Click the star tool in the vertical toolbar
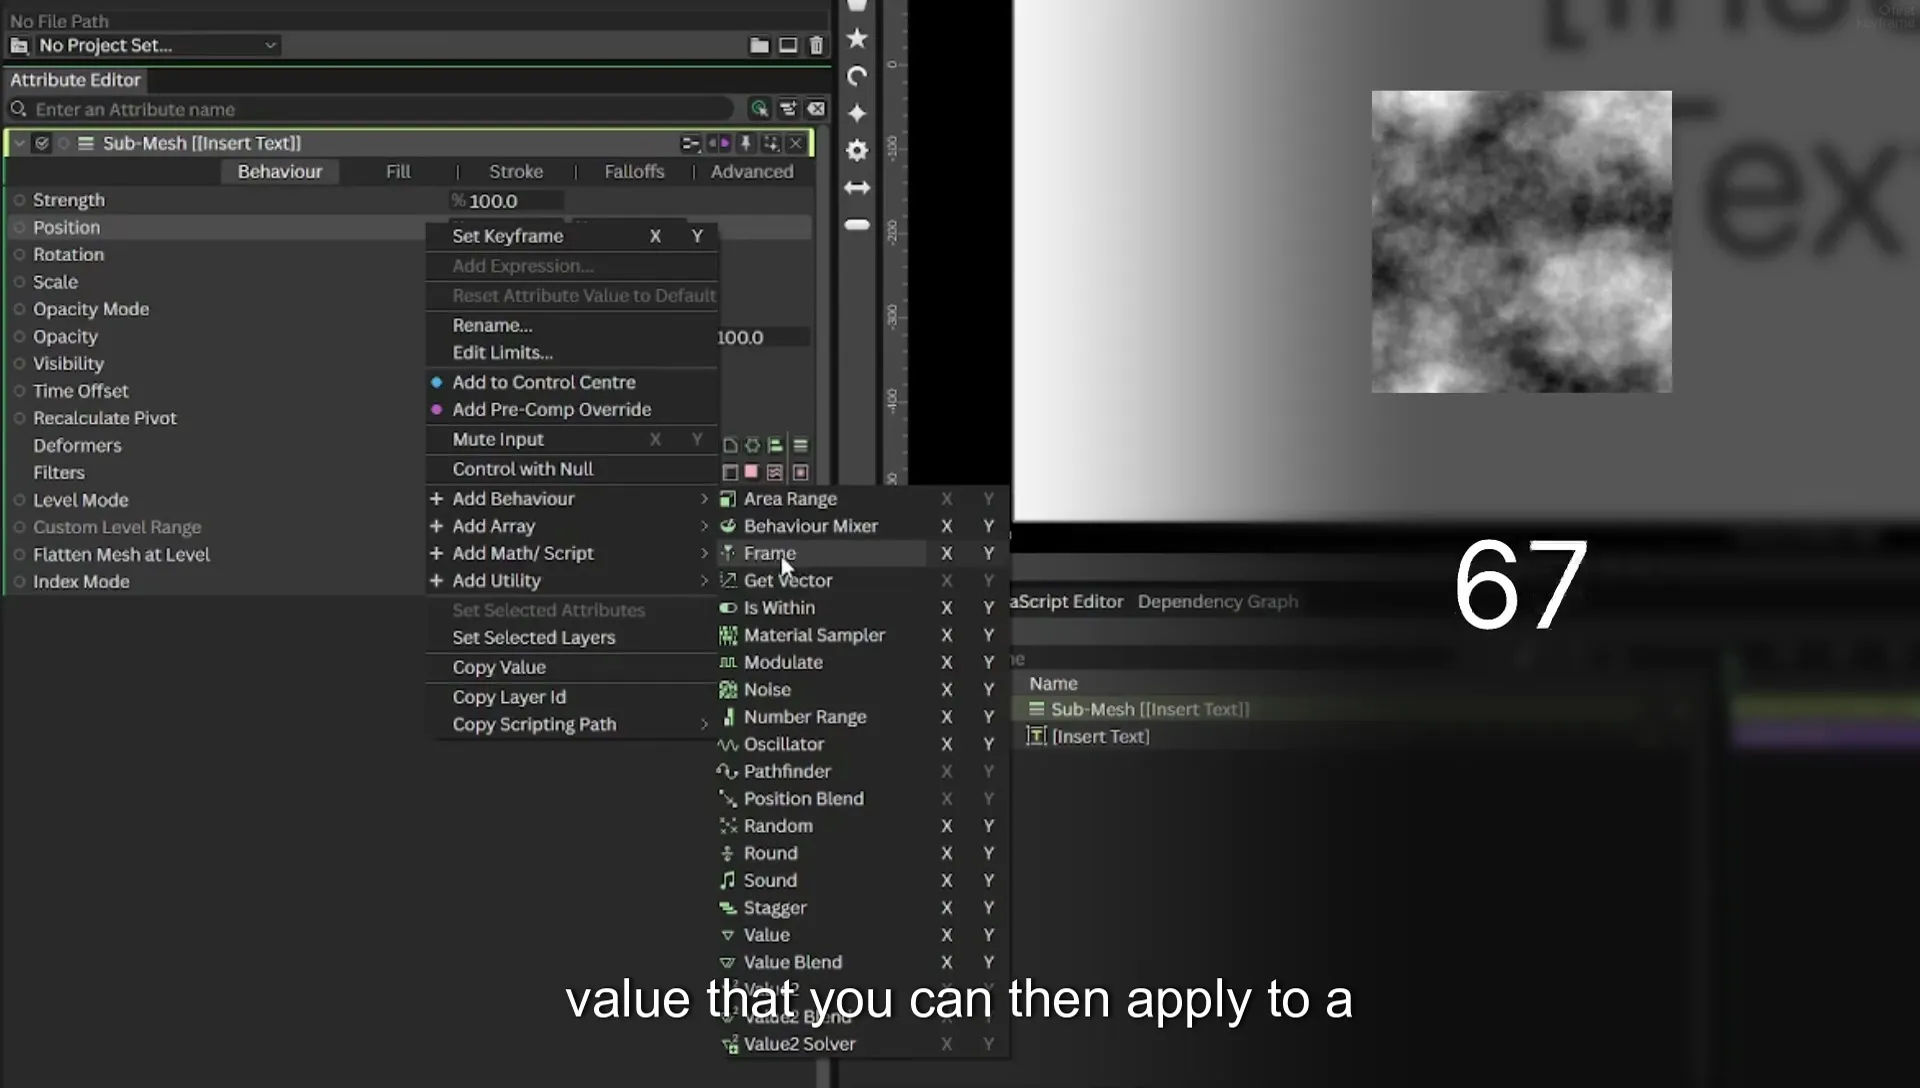This screenshot has height=1088, width=1920. [x=857, y=39]
